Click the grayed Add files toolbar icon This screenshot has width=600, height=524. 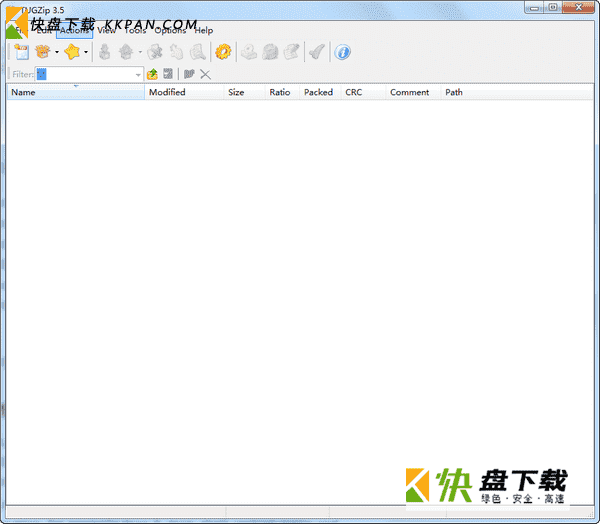coord(104,52)
